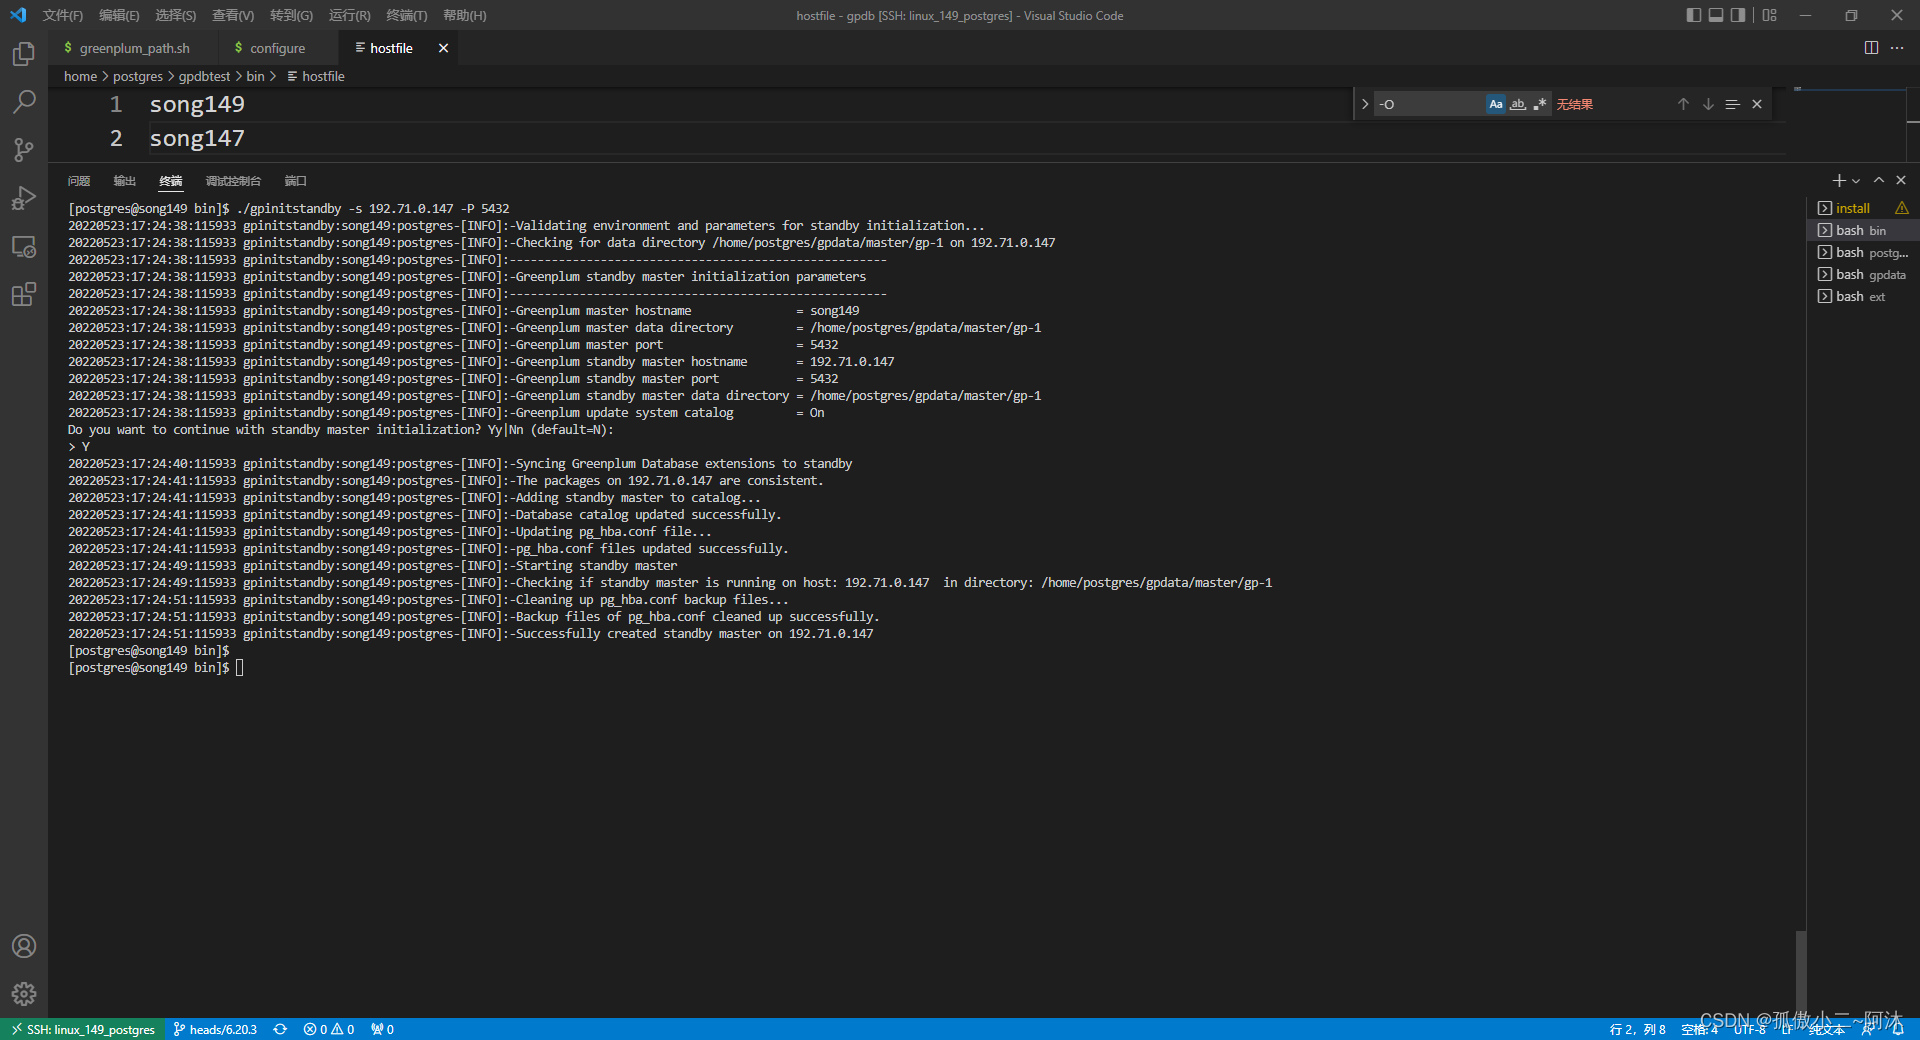
Task: Switch to the 输出 panel tab
Action: 124,181
